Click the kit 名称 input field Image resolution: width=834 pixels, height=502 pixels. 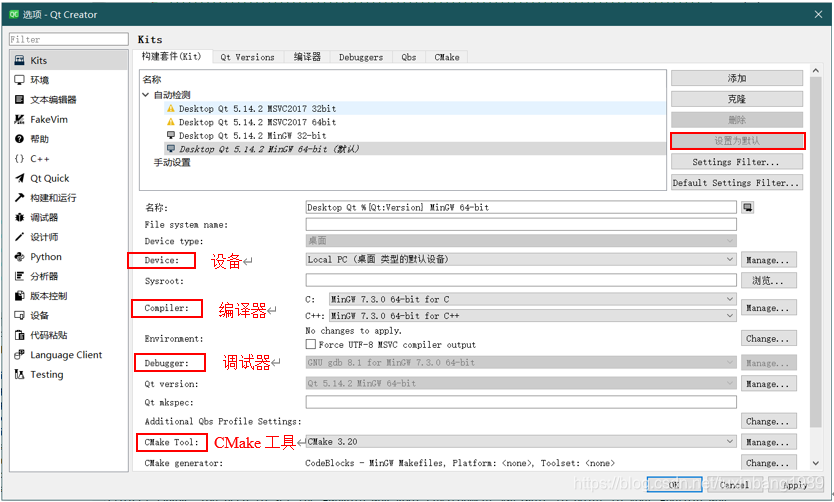click(x=521, y=207)
